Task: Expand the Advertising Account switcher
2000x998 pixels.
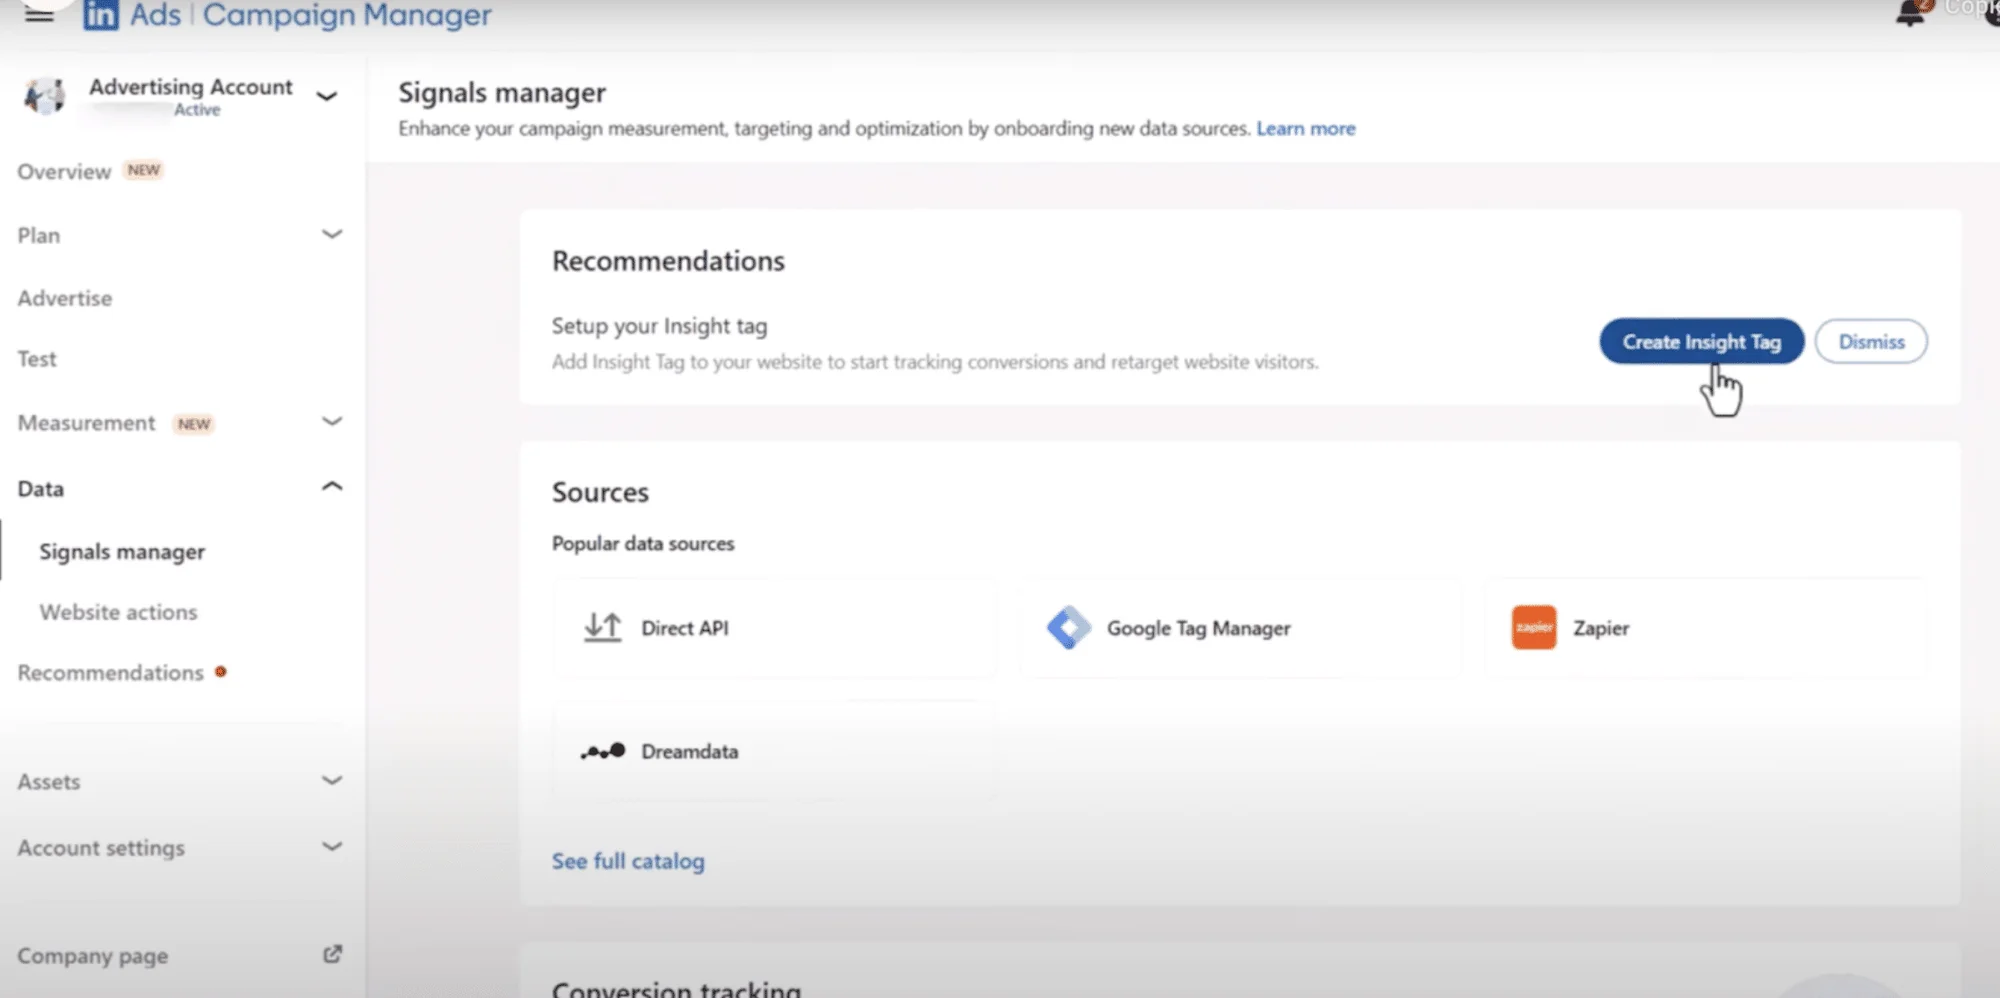Action: point(326,97)
